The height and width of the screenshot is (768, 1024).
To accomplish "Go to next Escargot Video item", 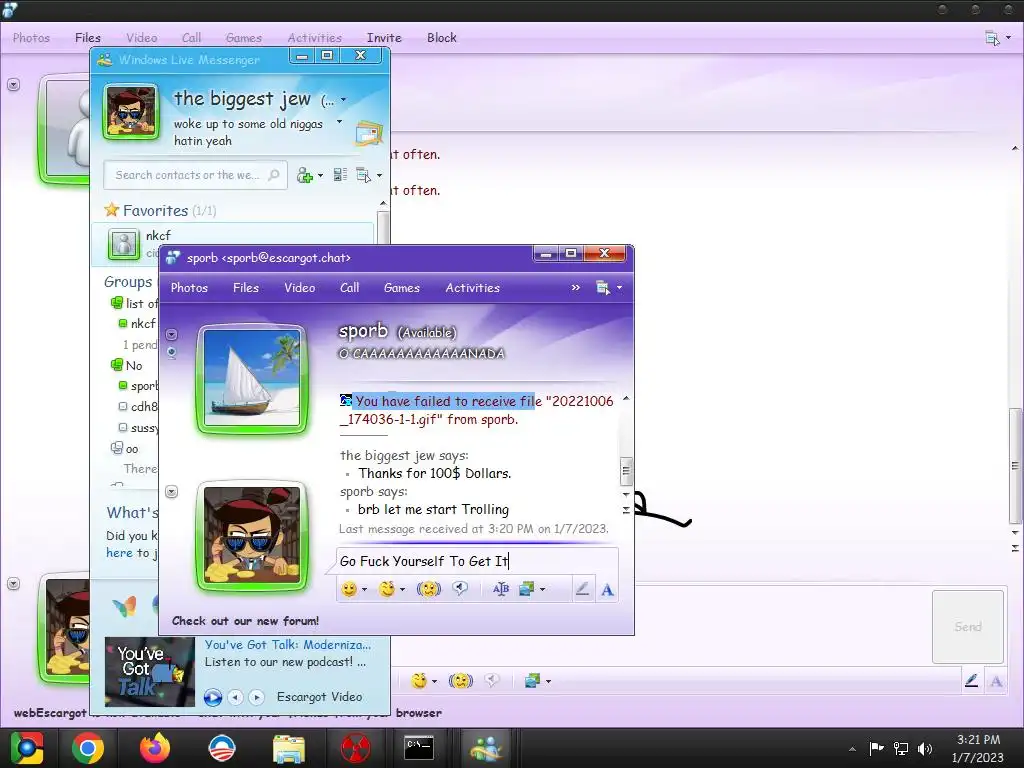I will tap(257, 697).
